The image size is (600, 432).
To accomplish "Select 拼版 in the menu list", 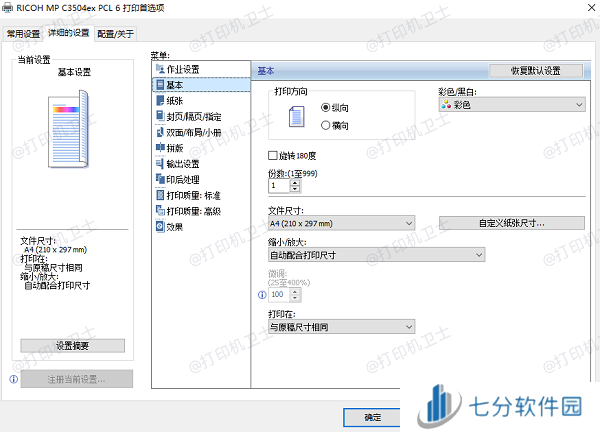I will click(x=201, y=148).
